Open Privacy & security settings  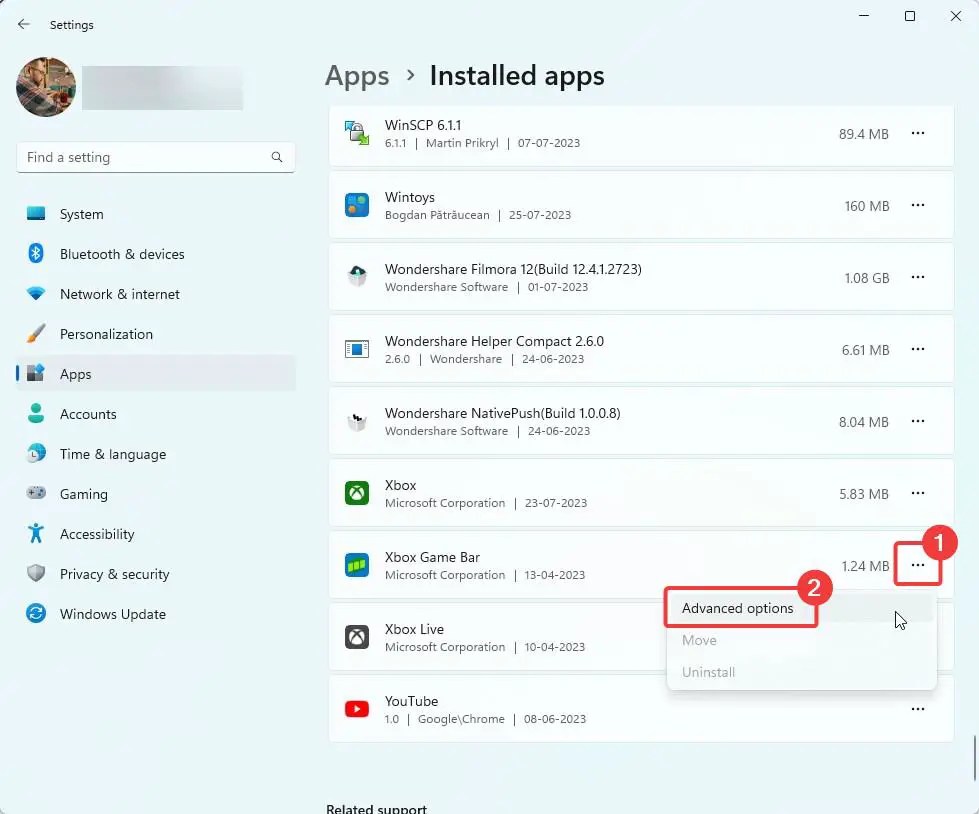pyautogui.click(x=155, y=574)
